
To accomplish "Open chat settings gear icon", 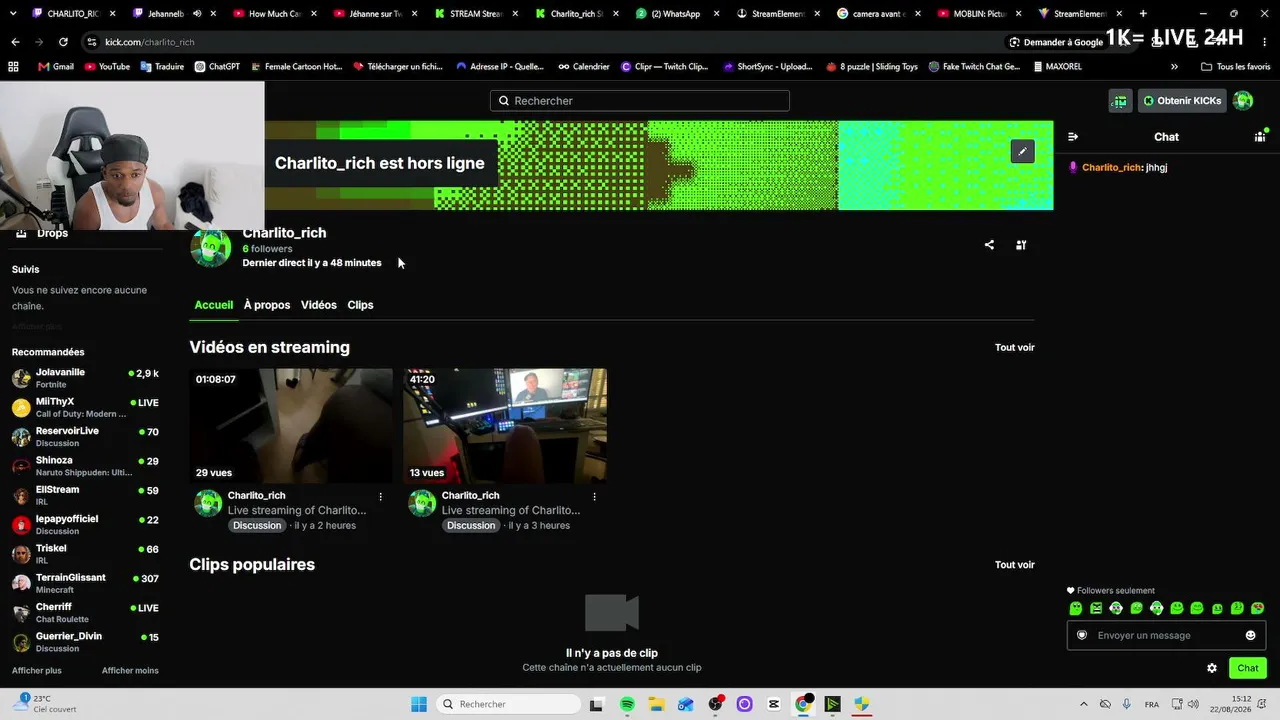I will pos(1212,668).
